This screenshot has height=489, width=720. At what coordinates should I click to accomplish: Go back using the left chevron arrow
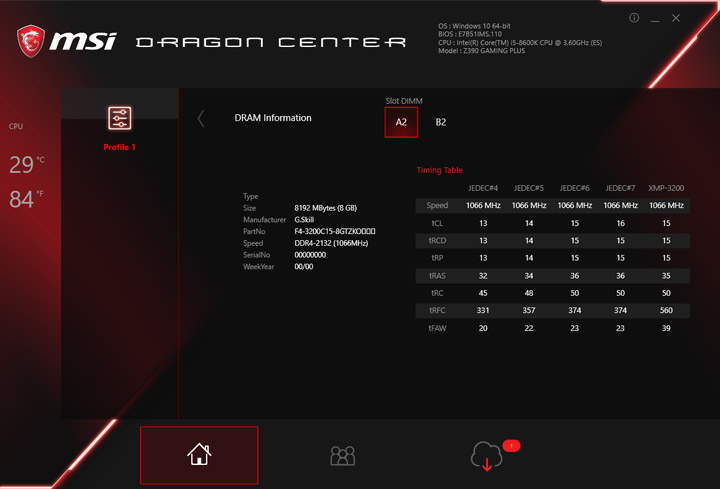pos(201,118)
